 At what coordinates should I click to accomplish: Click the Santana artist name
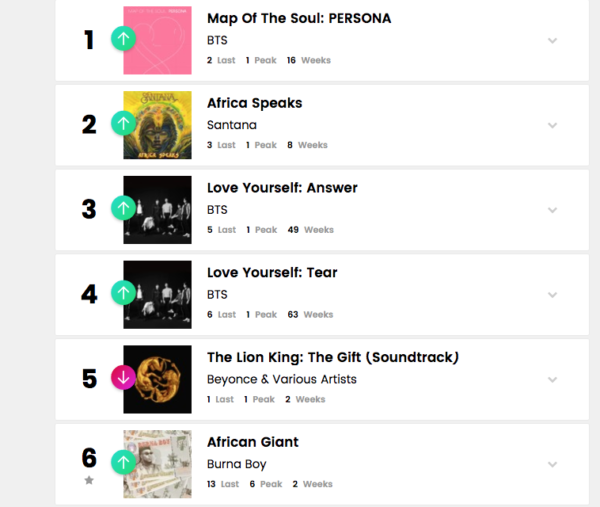pos(230,125)
